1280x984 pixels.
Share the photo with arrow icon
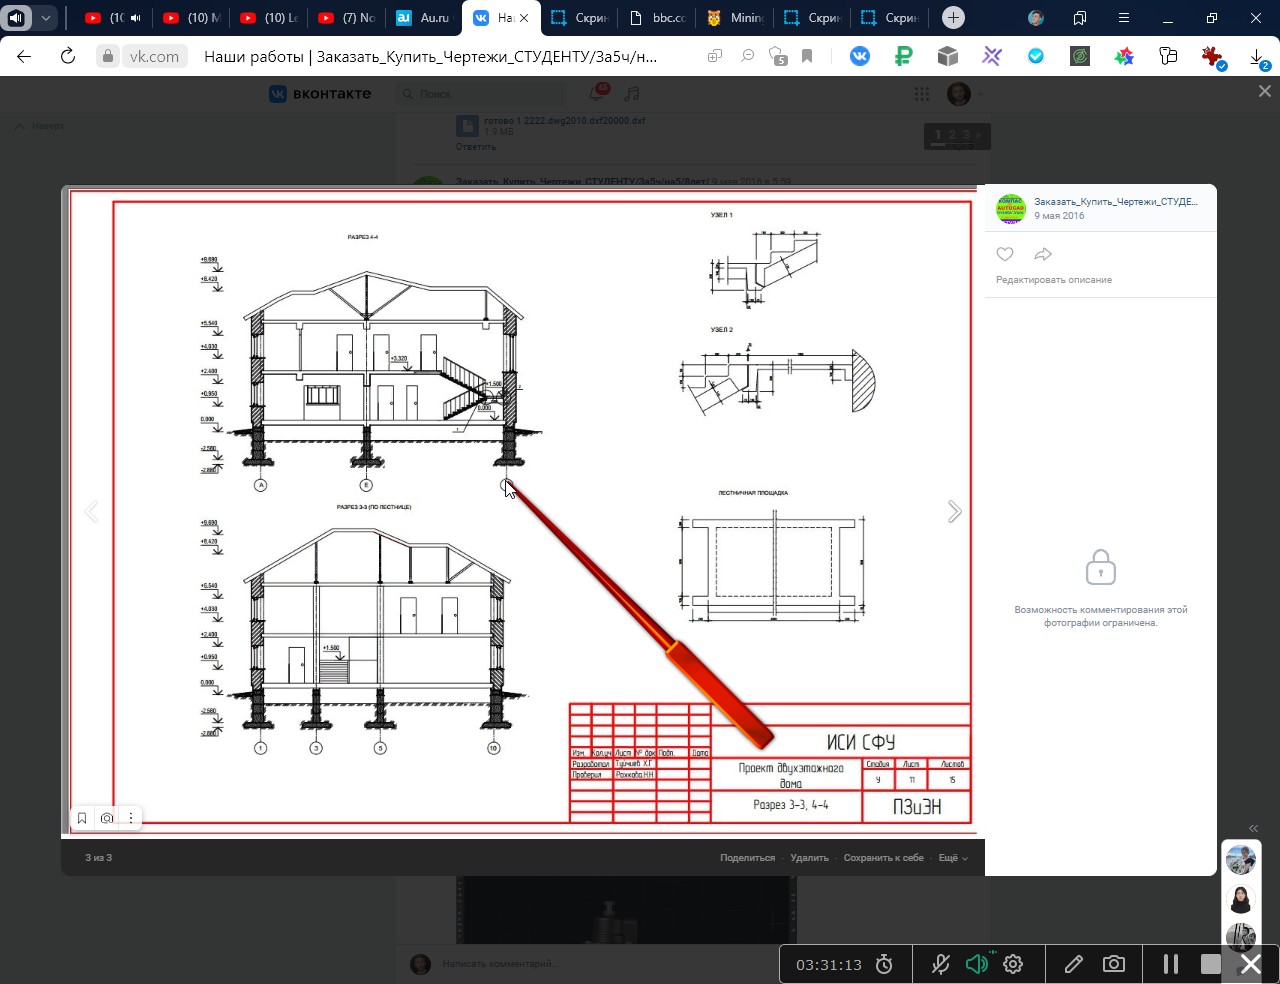click(x=1043, y=254)
